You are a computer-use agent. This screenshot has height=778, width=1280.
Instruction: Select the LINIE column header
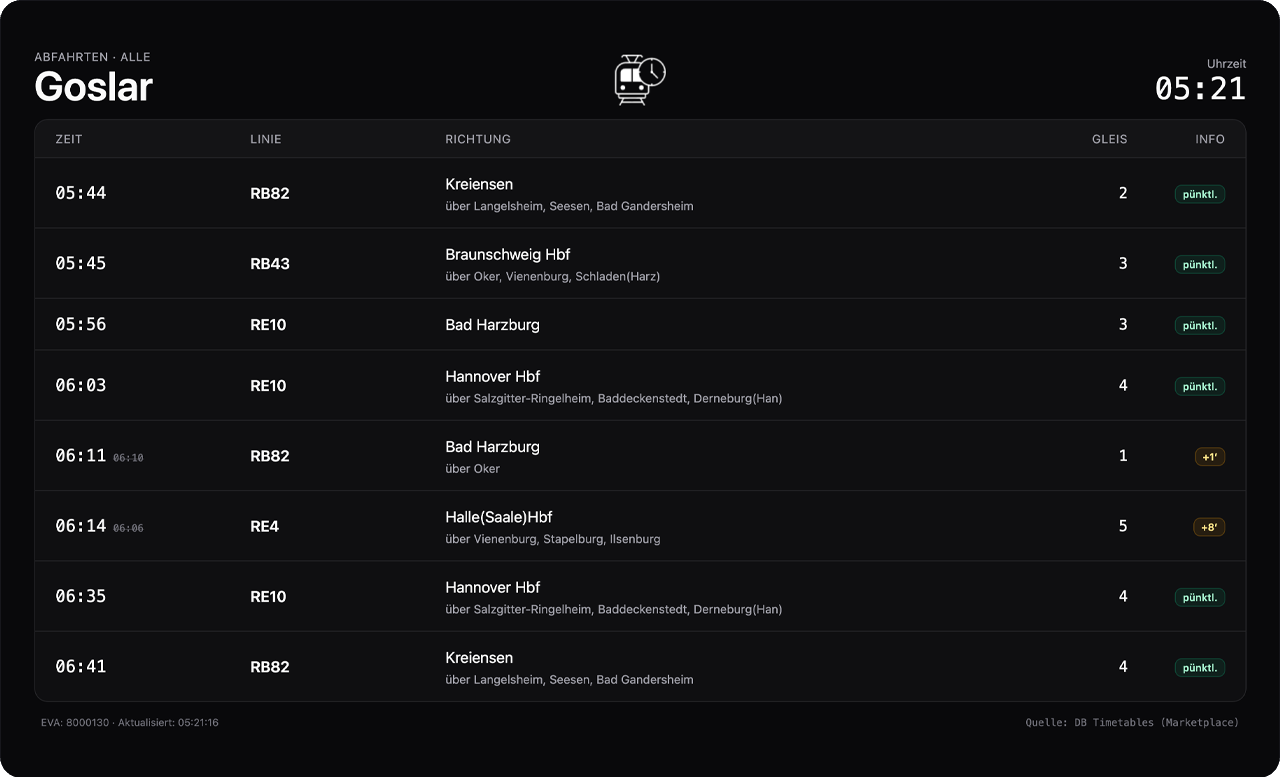[266, 139]
